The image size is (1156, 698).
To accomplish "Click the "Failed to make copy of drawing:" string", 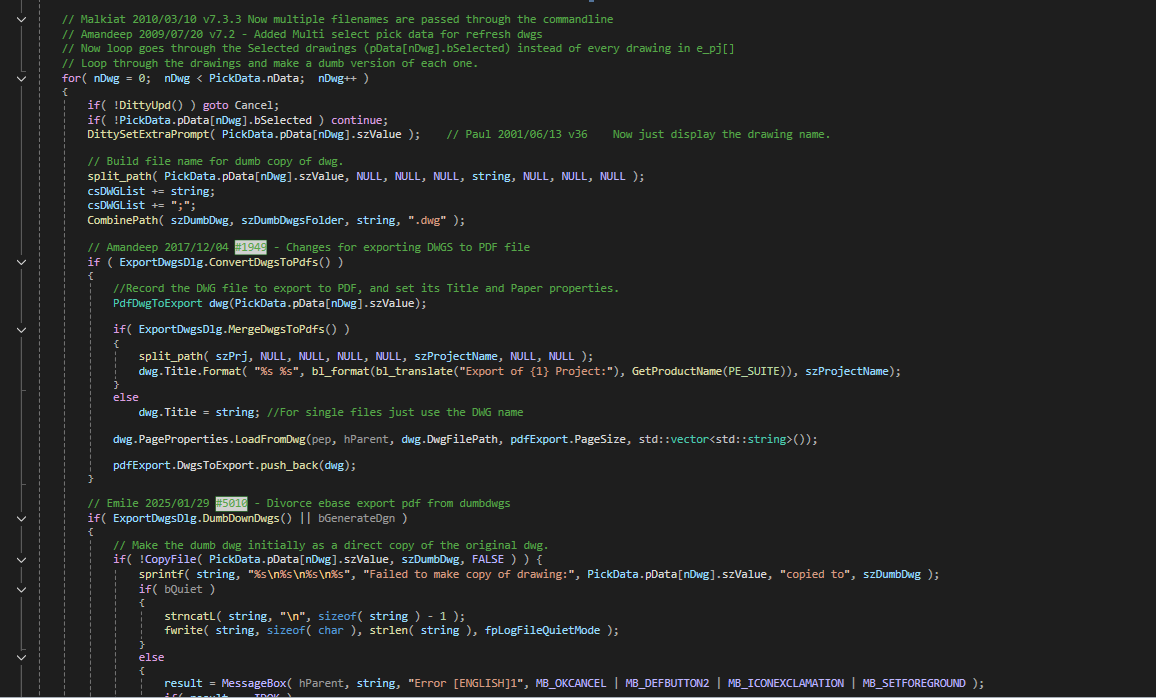I will [x=468, y=575].
